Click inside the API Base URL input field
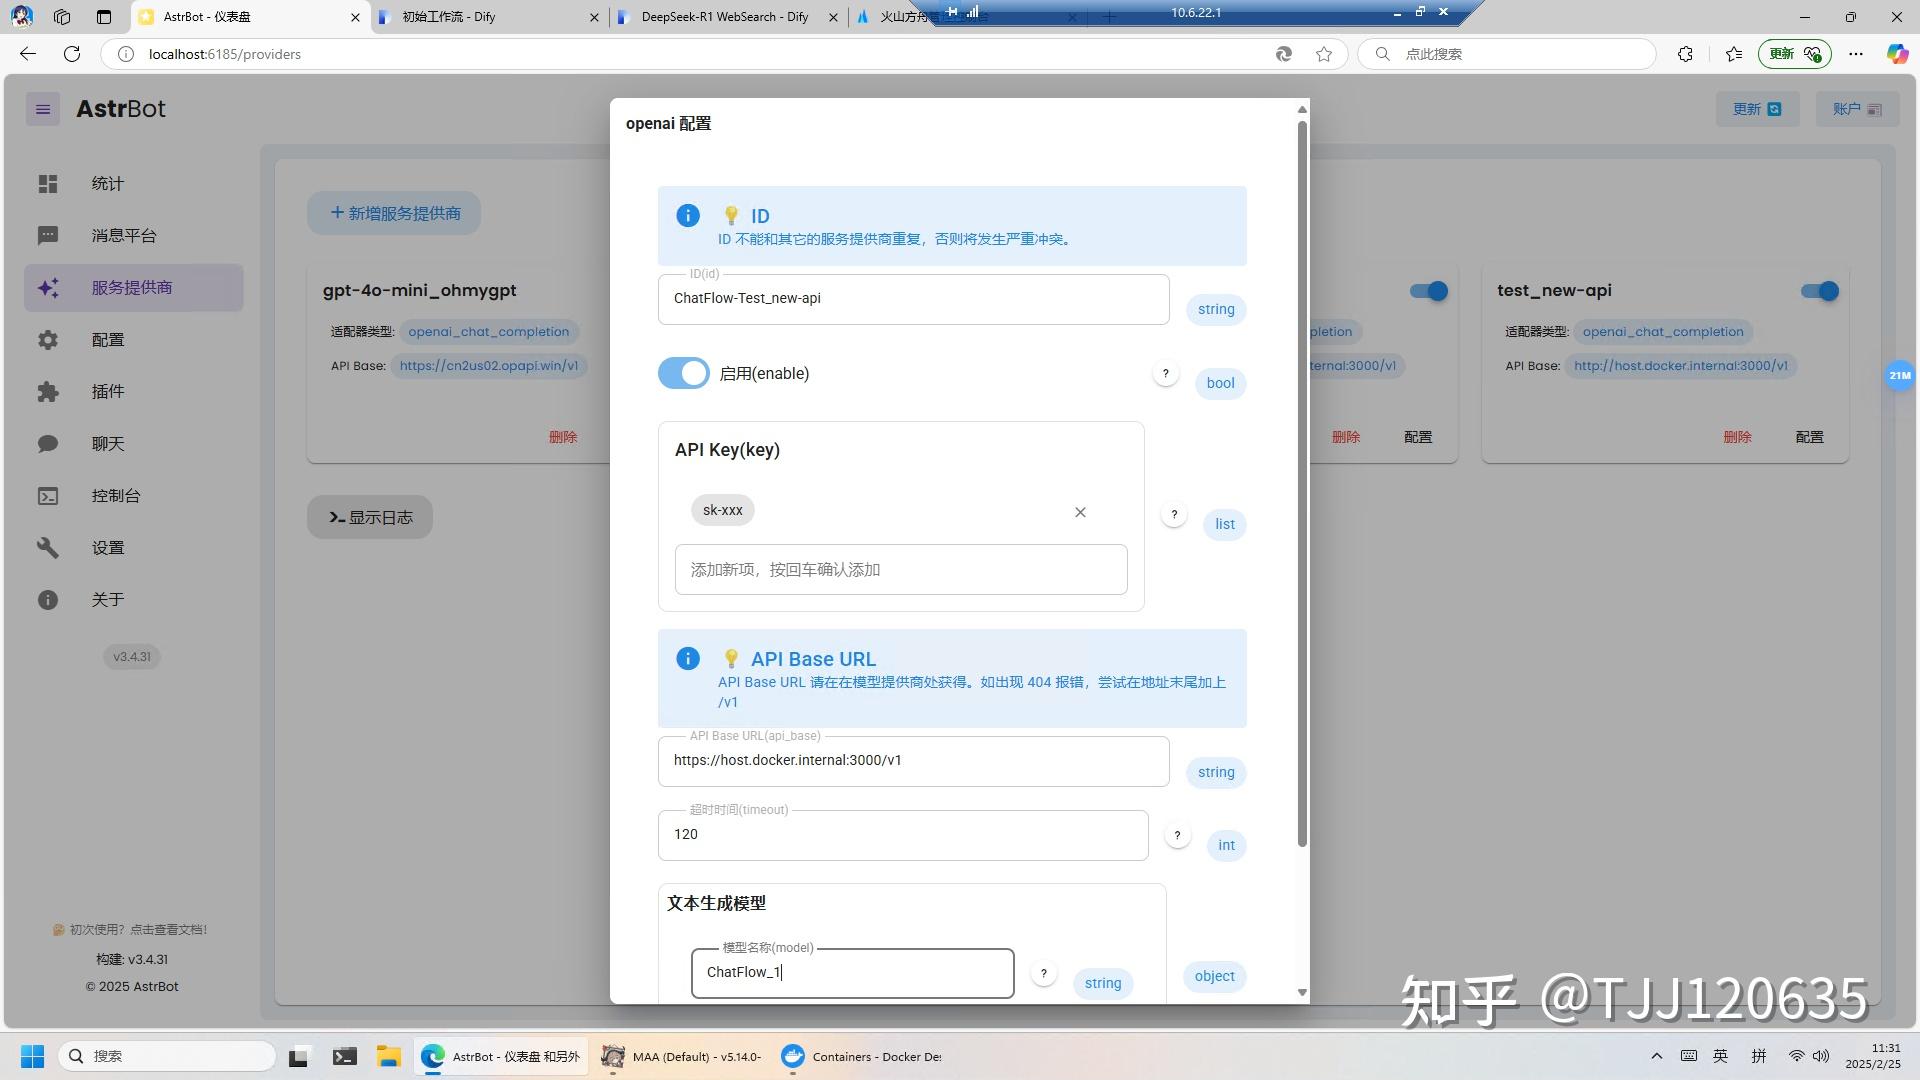Viewport: 1920px width, 1080px height. pos(912,760)
